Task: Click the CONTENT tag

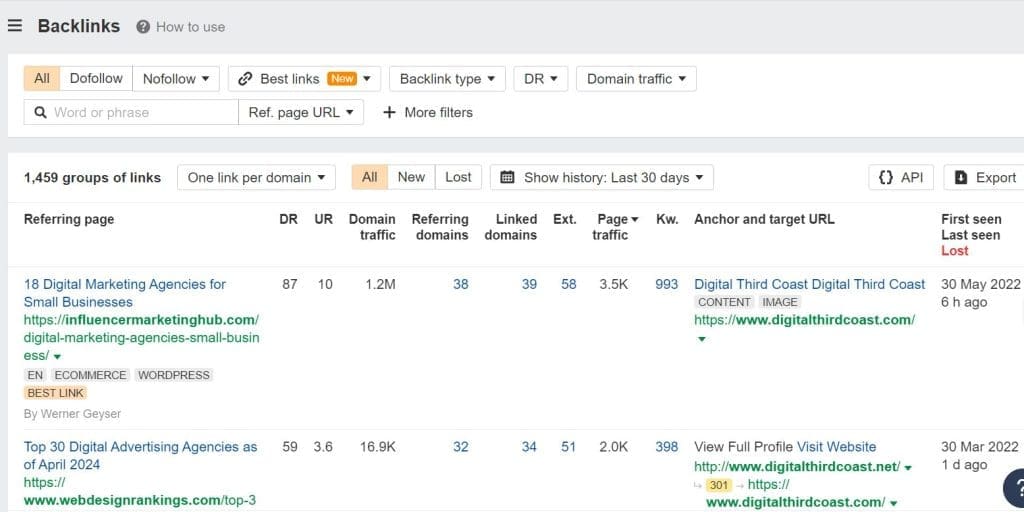Action: [724, 302]
